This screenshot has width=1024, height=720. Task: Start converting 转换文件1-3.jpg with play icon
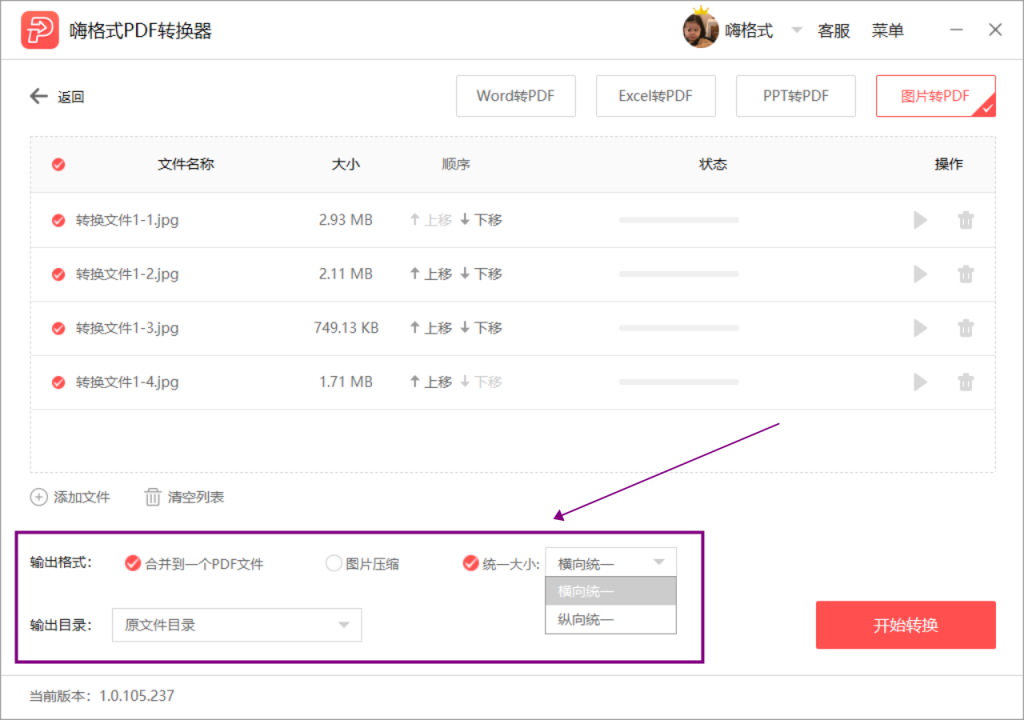920,328
